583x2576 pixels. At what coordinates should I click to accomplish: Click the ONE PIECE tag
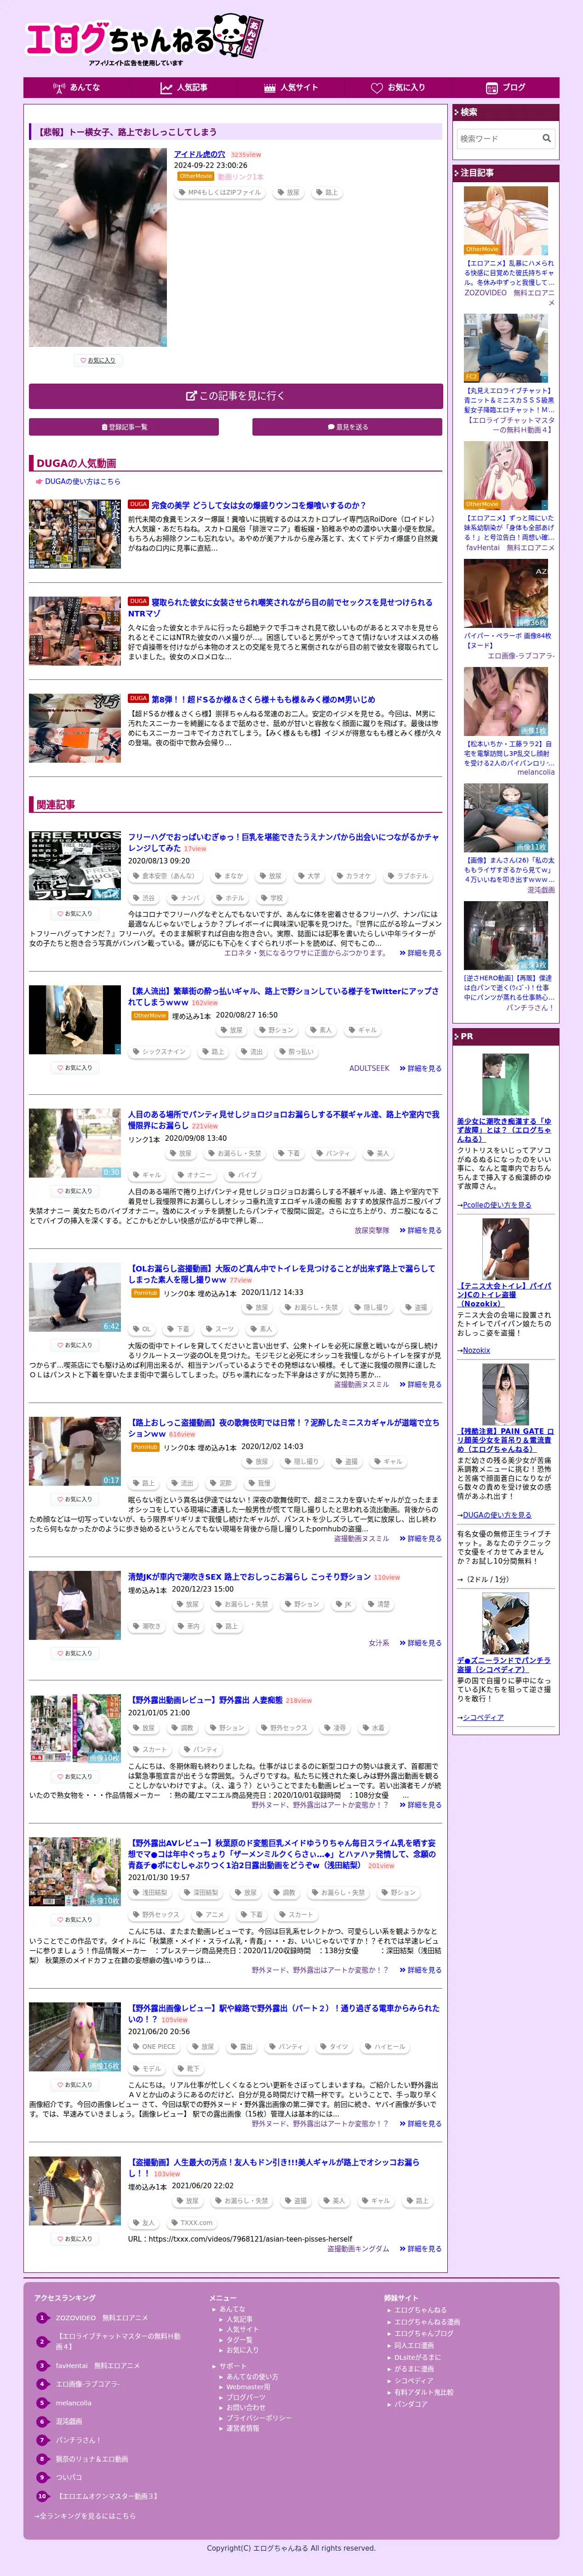pos(154,2047)
